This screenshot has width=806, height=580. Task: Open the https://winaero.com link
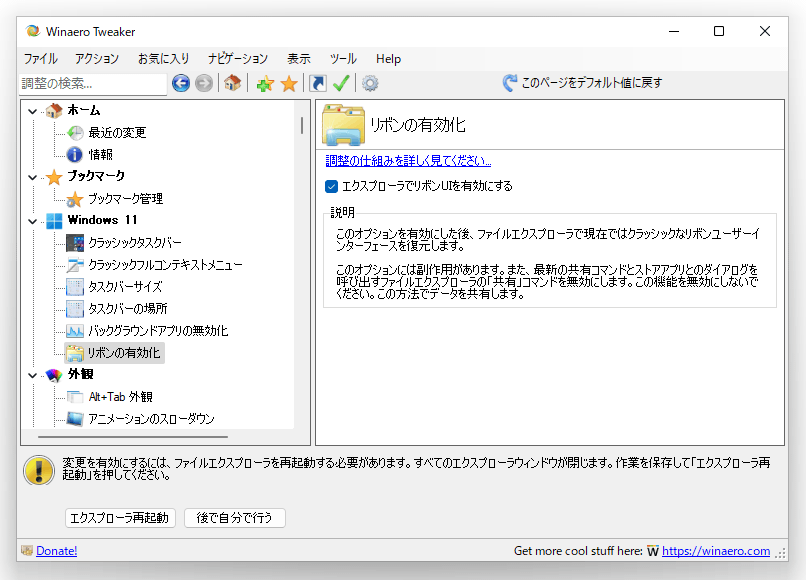[716, 551]
